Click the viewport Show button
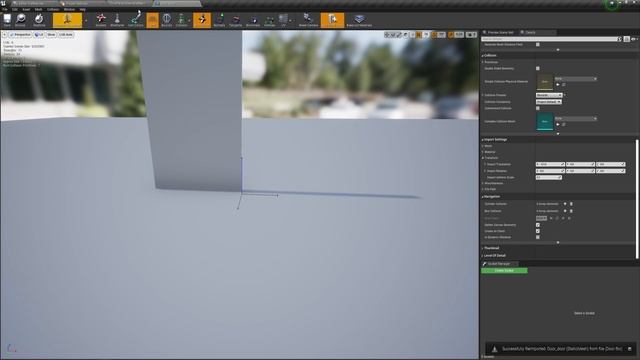The width and height of the screenshot is (640, 360). point(51,35)
